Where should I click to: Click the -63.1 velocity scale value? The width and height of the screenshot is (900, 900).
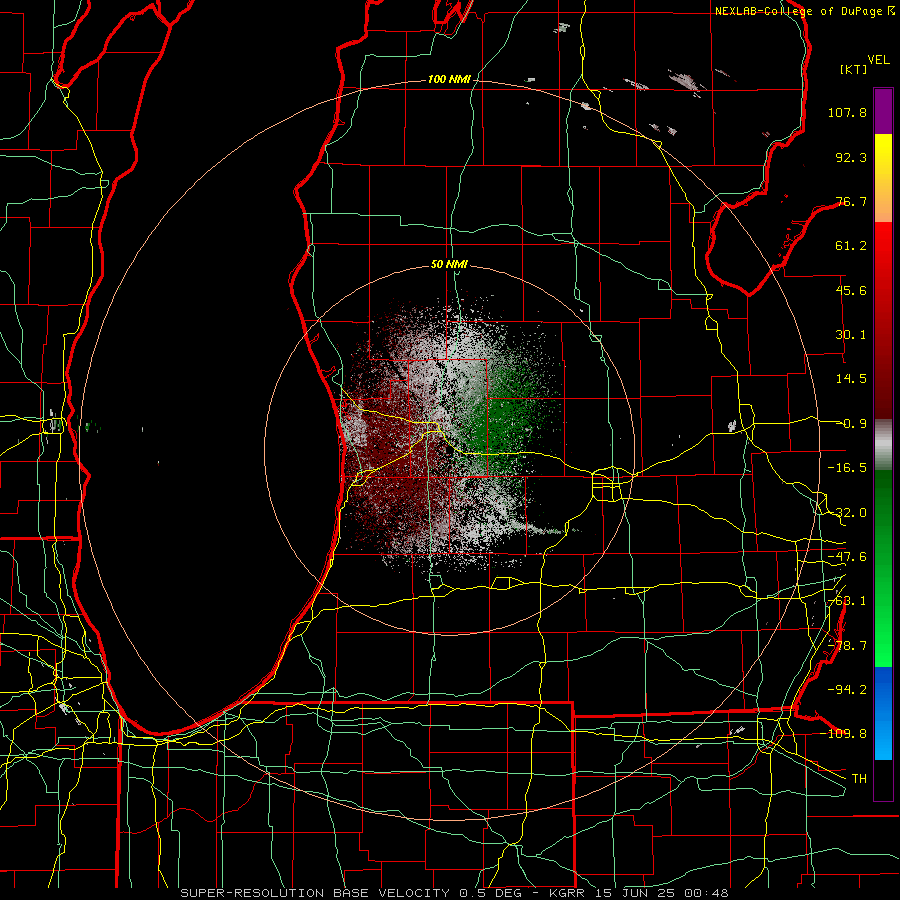point(847,601)
